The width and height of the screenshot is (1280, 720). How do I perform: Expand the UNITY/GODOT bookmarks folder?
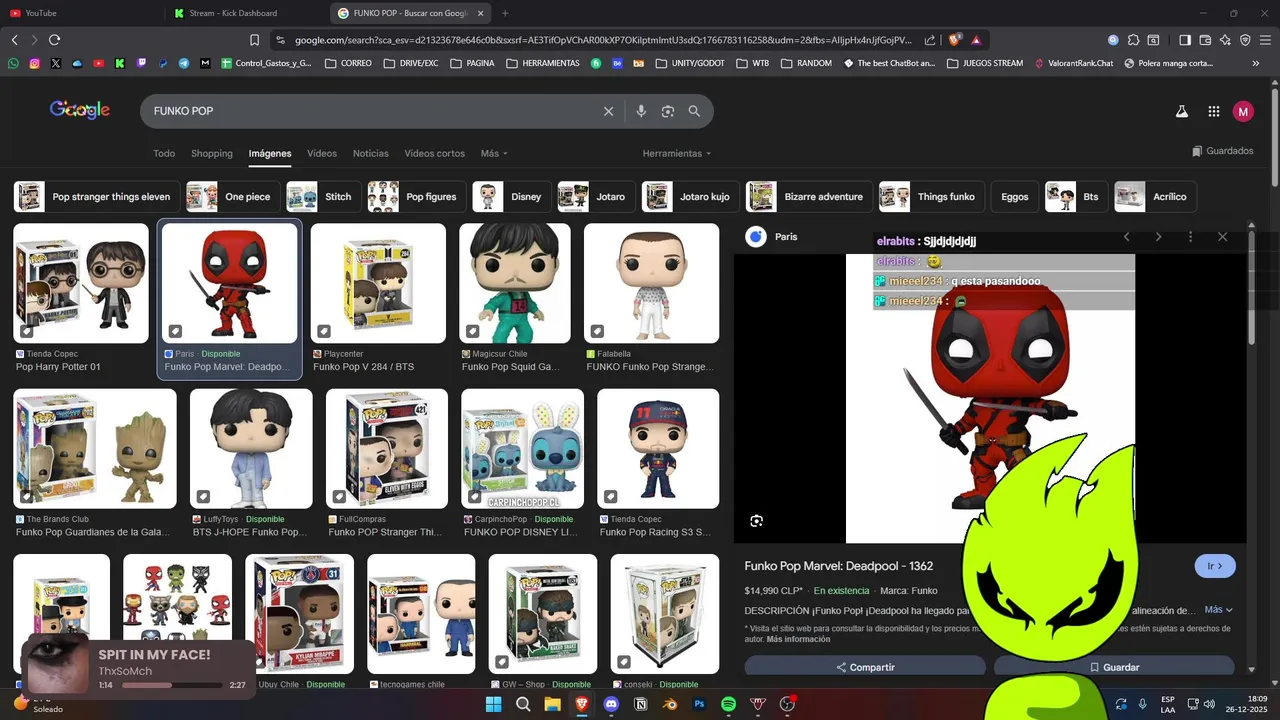[x=691, y=63]
